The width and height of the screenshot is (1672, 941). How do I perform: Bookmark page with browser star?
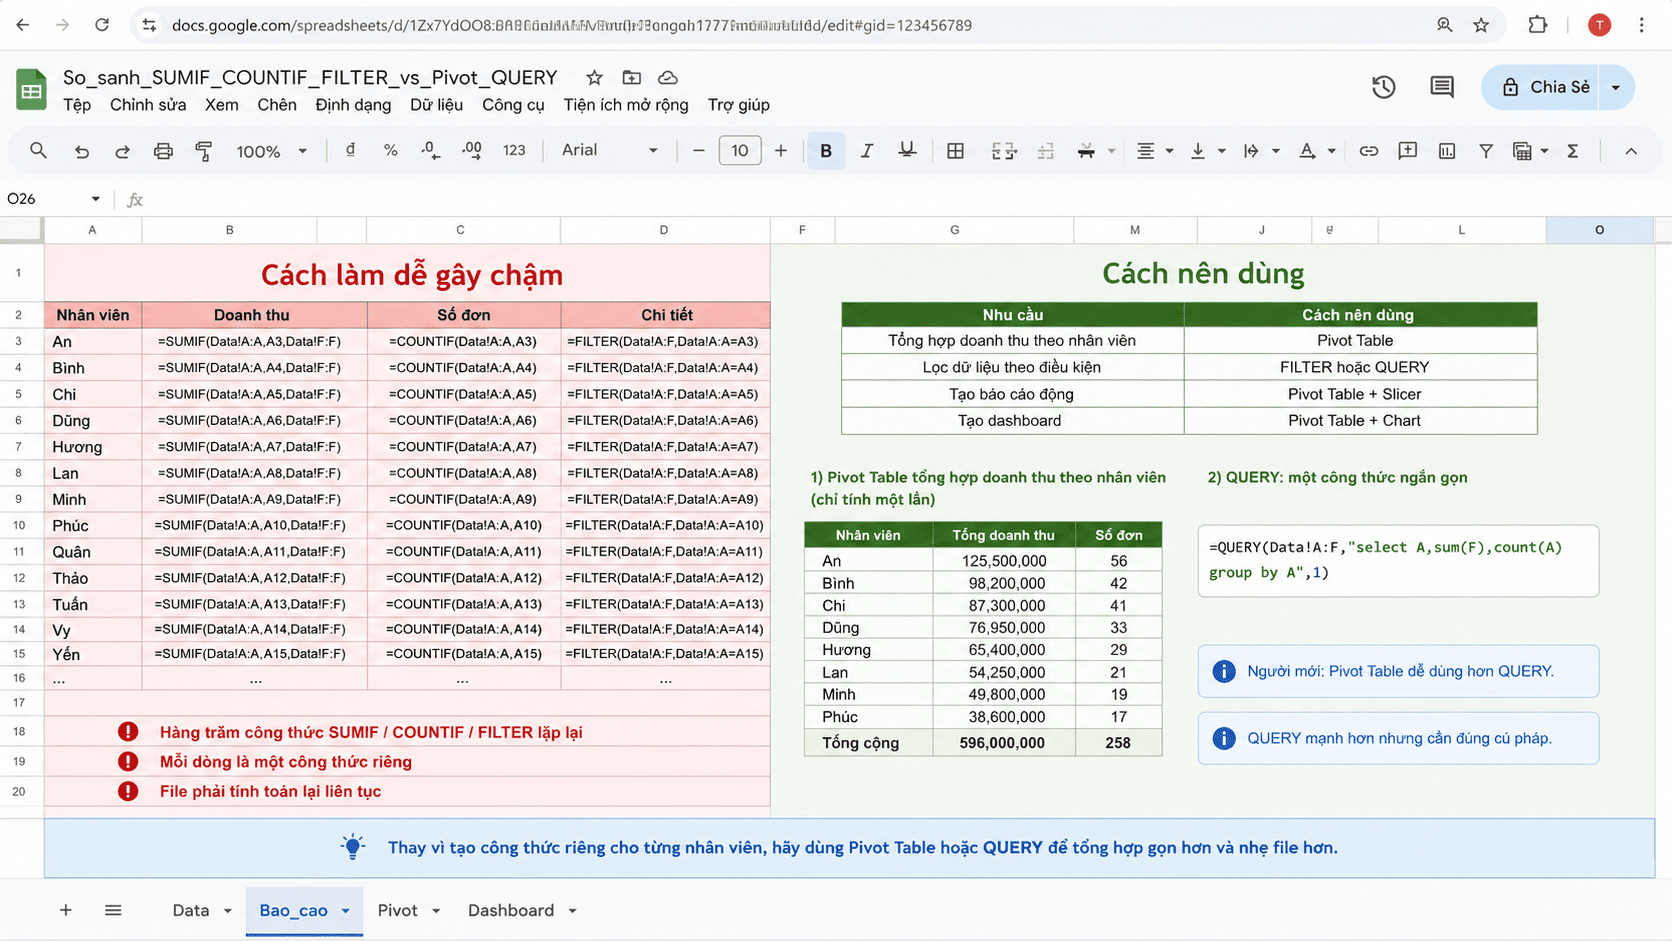(x=1481, y=25)
